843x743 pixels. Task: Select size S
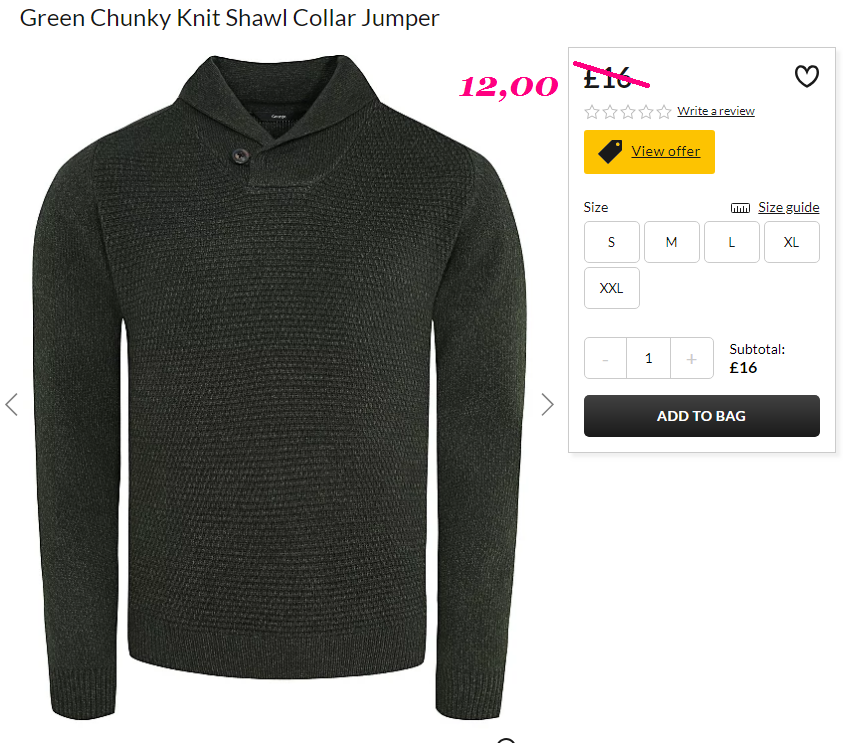(x=611, y=242)
